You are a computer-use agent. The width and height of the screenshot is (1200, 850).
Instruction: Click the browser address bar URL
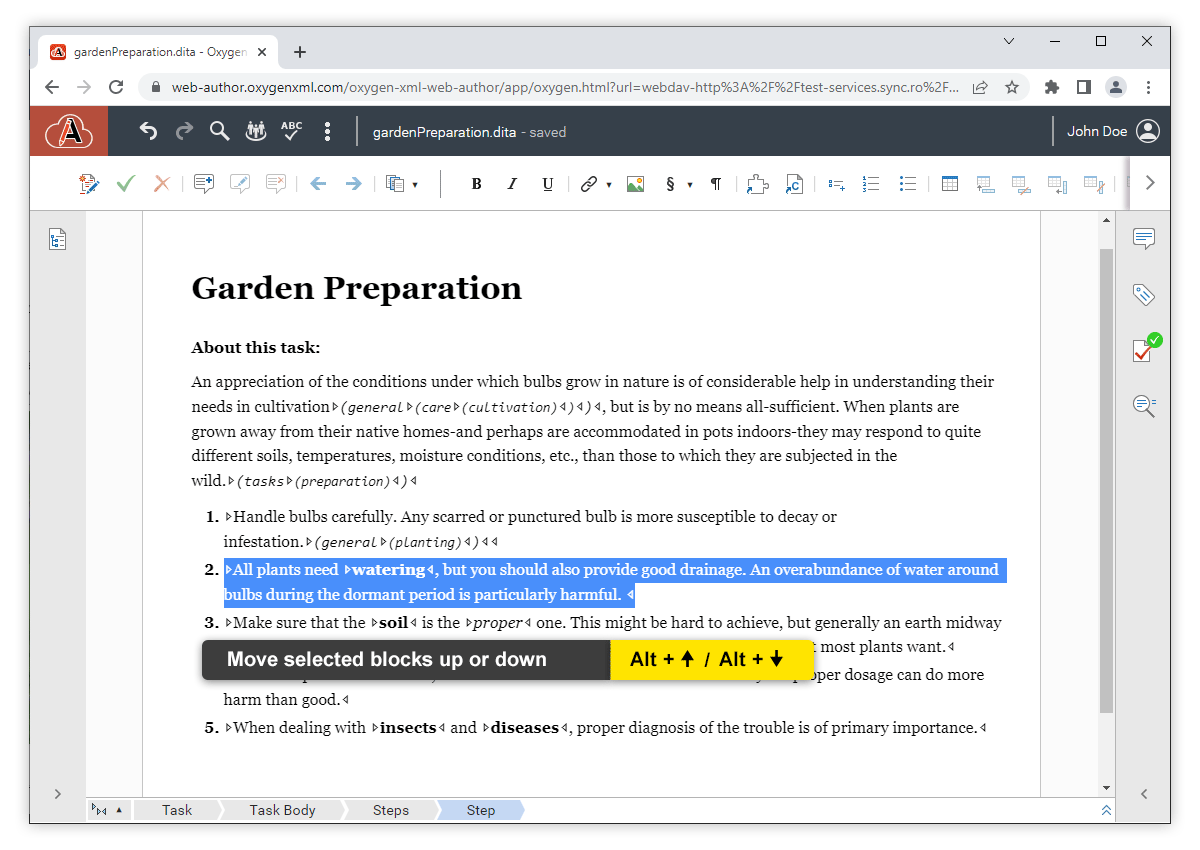565,87
